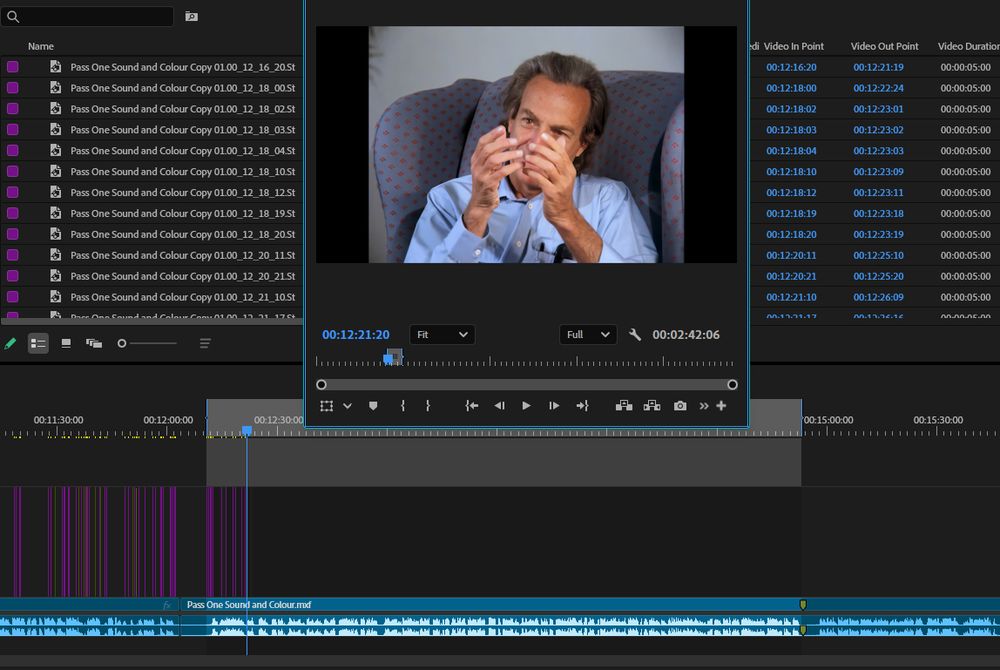Click the Project panel horizontal scrollbar
This screenshot has height=670, width=1000.
click(x=152, y=321)
